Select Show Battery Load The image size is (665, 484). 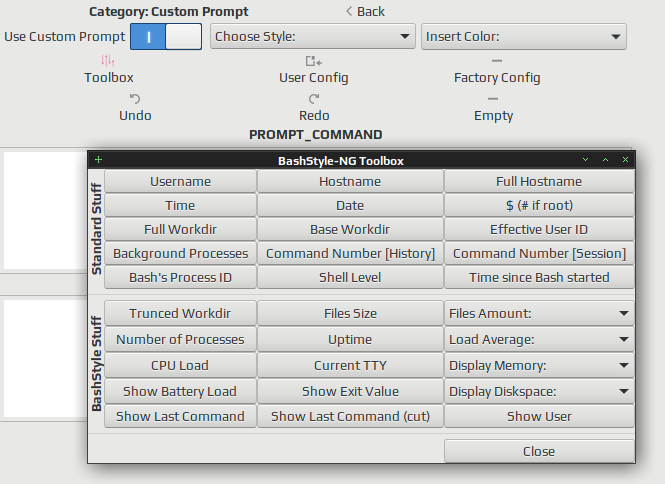(180, 391)
